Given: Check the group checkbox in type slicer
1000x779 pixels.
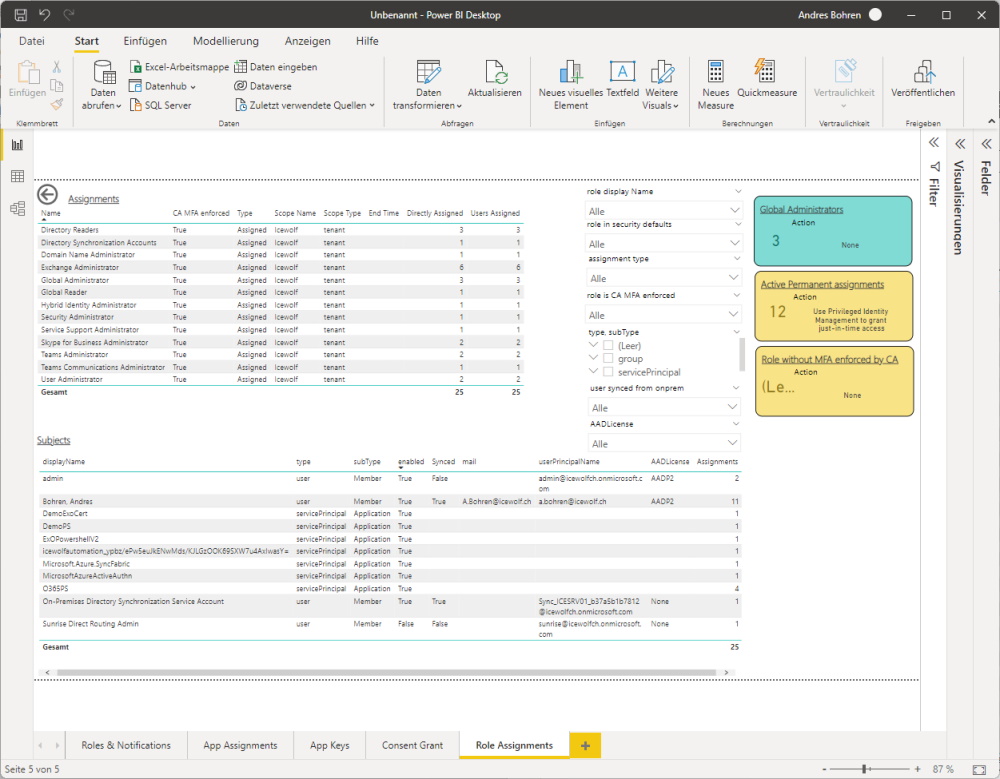Looking at the screenshot, I should pos(608,359).
